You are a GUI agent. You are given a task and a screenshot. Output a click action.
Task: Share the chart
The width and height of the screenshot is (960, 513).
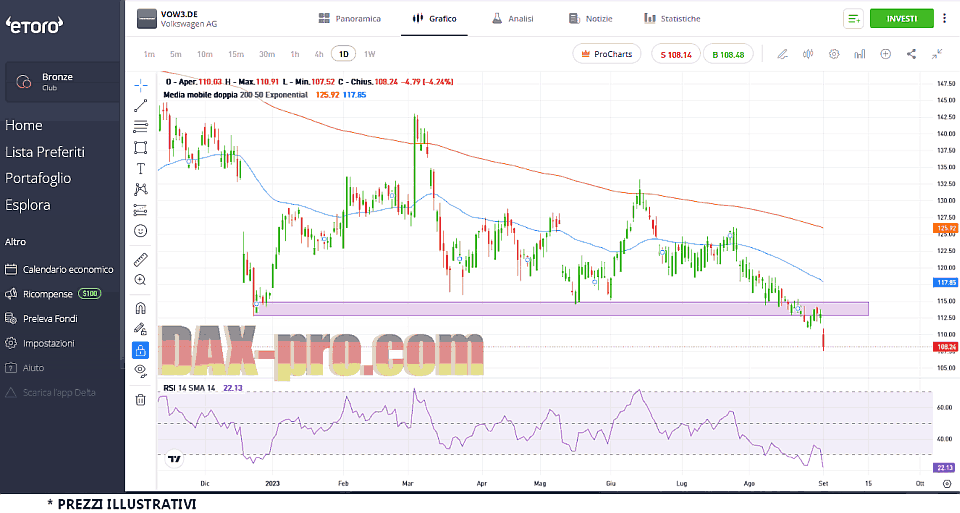(911, 54)
